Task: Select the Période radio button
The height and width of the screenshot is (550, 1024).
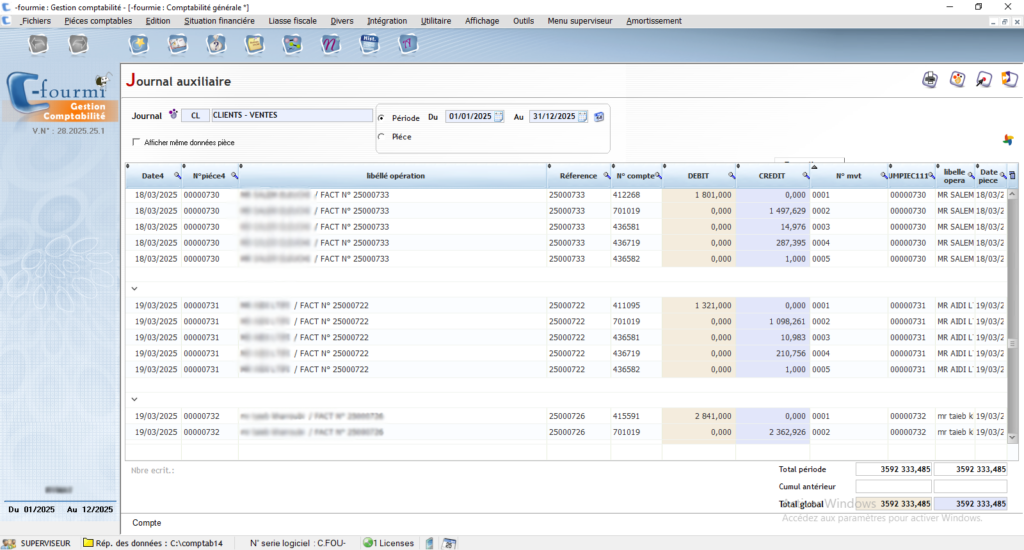Action: coord(381,117)
